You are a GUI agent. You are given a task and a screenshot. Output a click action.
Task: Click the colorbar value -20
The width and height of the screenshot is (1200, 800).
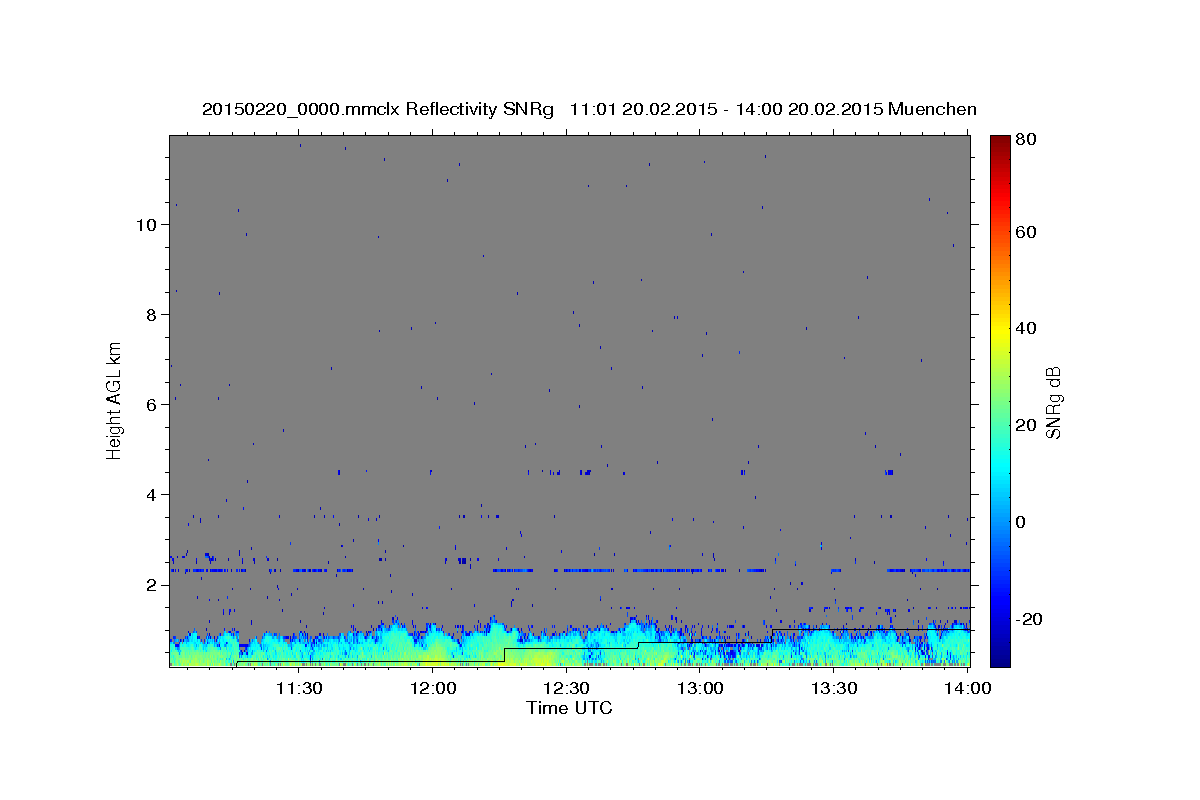pos(1031,619)
